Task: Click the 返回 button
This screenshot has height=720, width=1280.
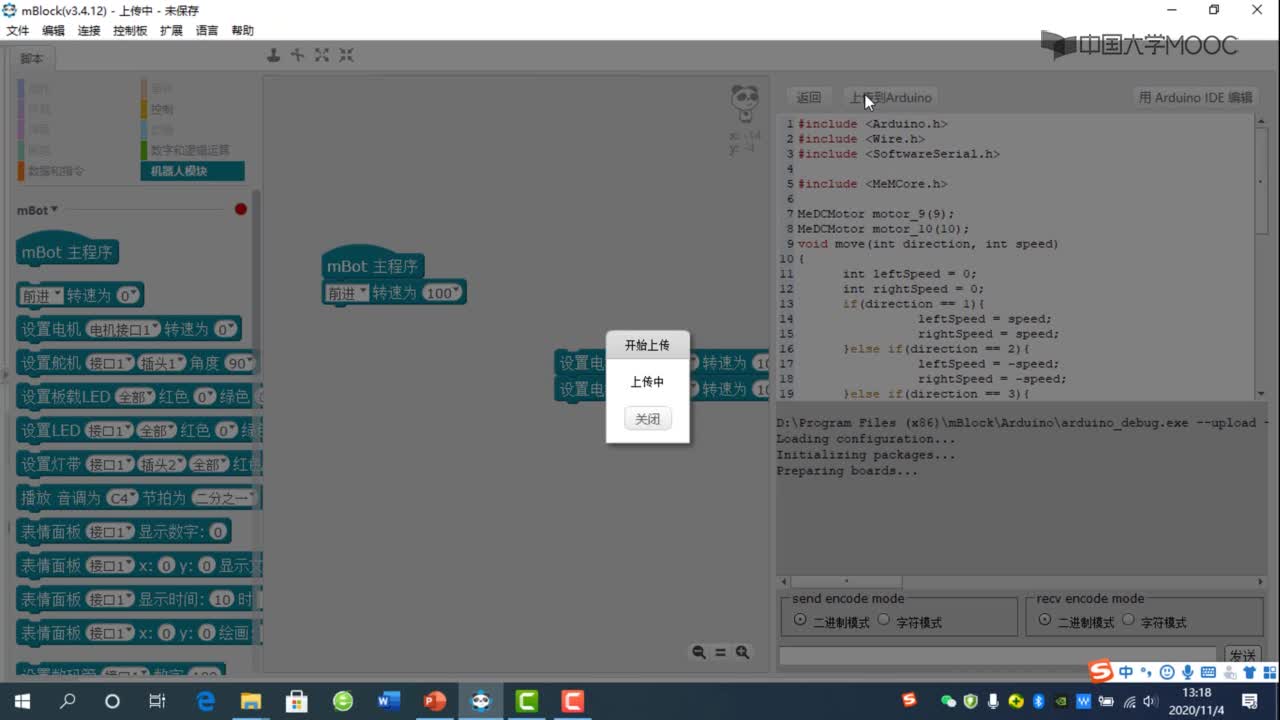Action: tap(809, 97)
